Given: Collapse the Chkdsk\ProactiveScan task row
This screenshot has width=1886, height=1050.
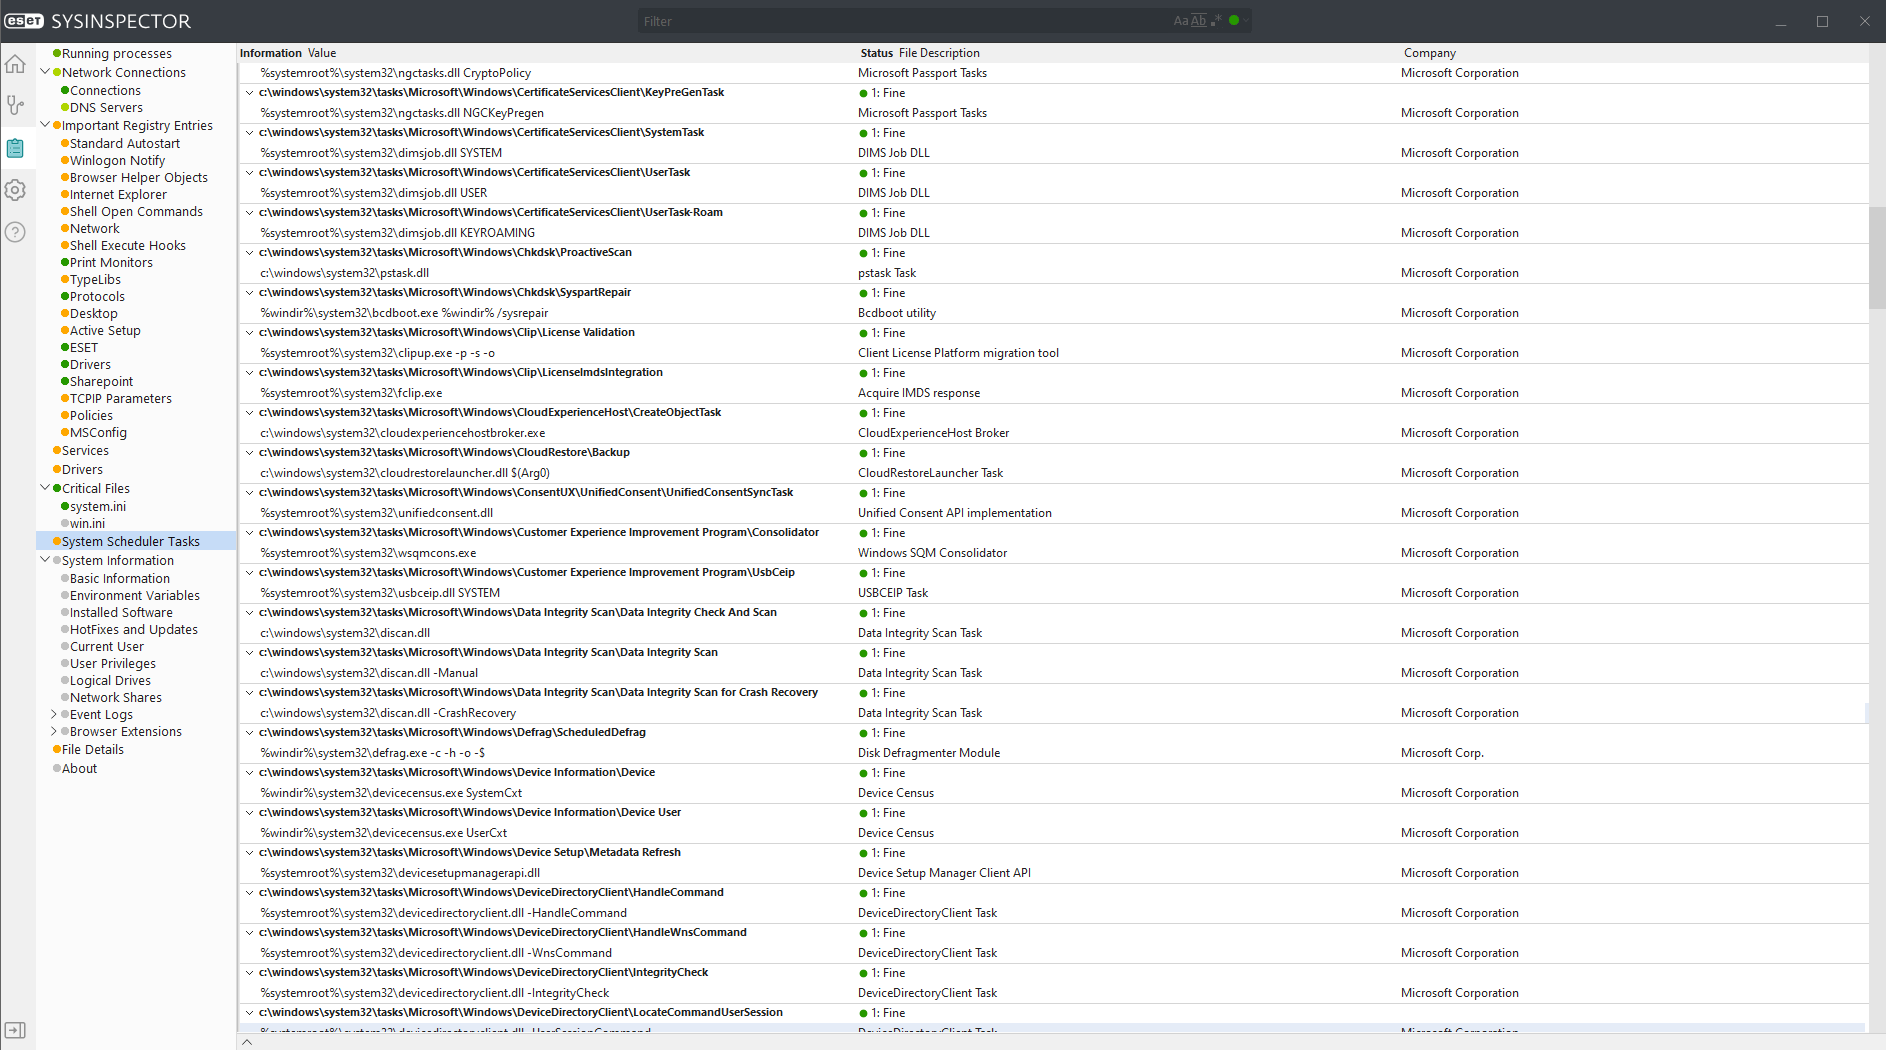Looking at the screenshot, I should (249, 252).
